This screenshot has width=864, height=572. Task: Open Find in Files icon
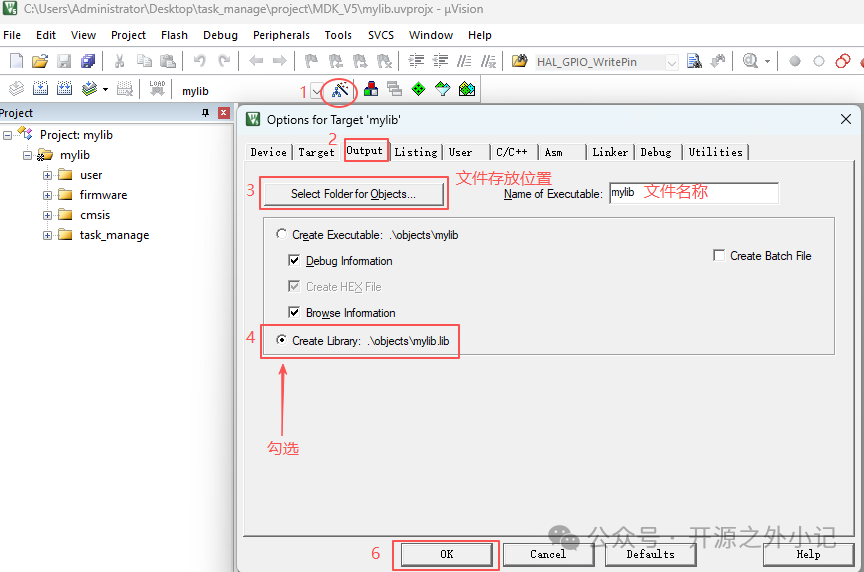pyautogui.click(x=519, y=61)
